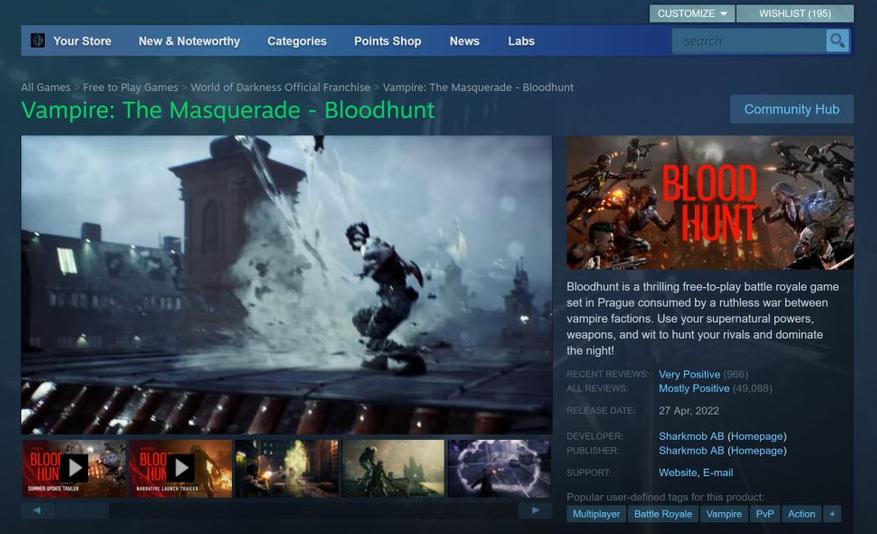Select the Action tag
This screenshot has width=877, height=534.
pos(801,514)
